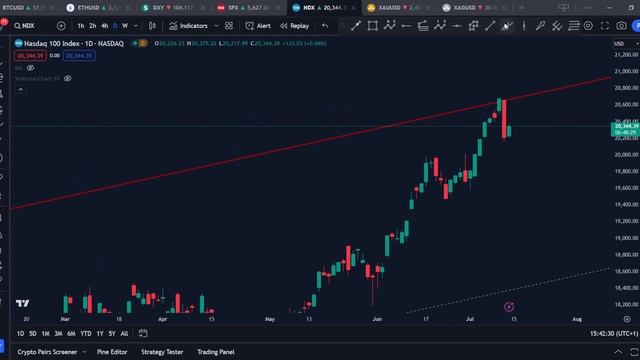The height and width of the screenshot is (360, 640).
Task: Switch to the XAGUSD tab
Action: coord(474,8)
